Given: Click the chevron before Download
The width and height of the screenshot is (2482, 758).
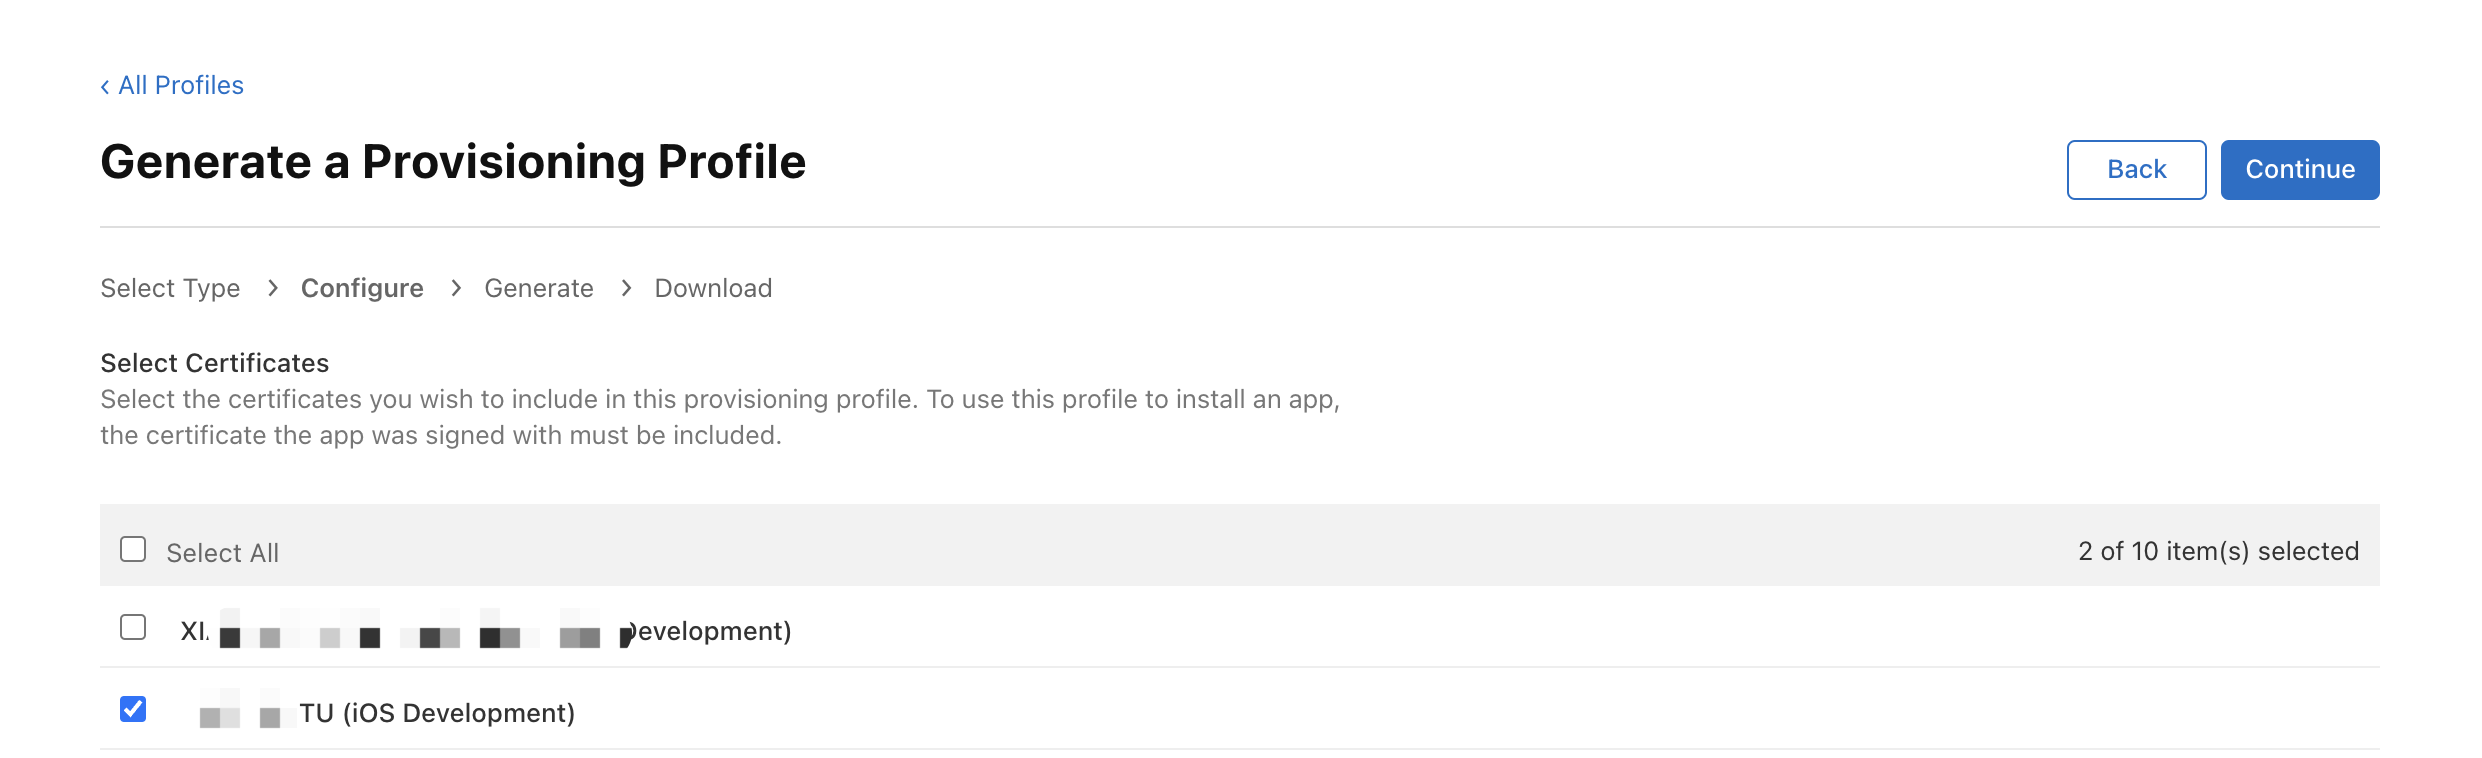Looking at the screenshot, I should click(x=626, y=289).
